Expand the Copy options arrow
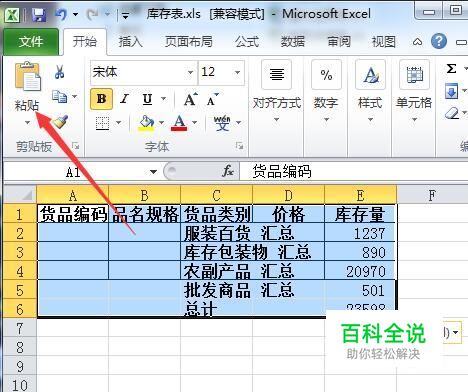This screenshot has height=392, width=468. pos(75,97)
